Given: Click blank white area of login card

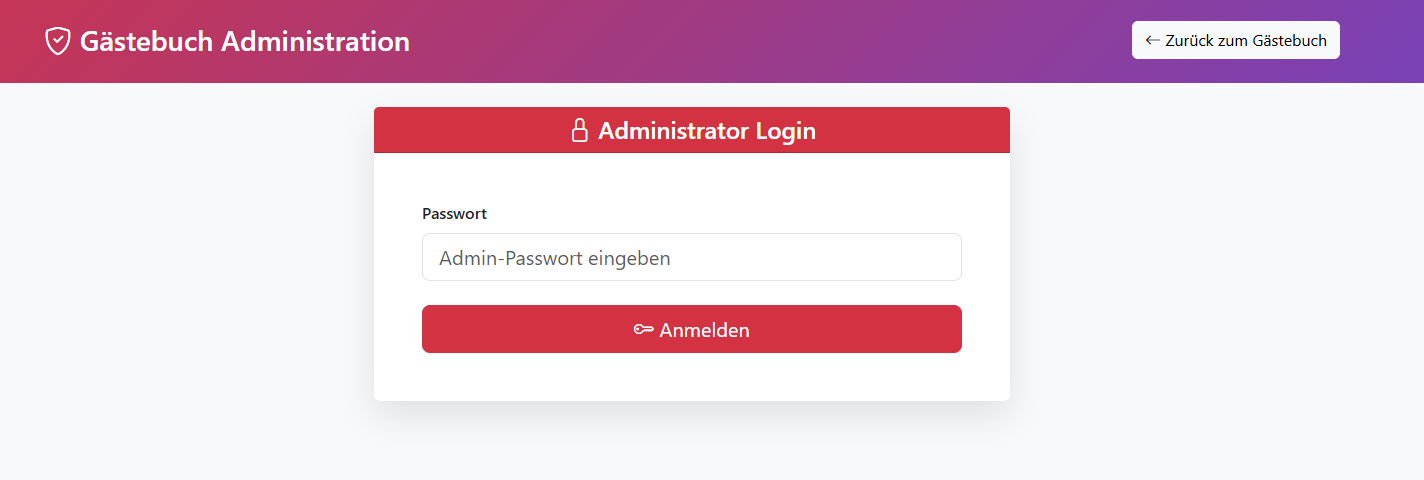Looking at the screenshot, I should point(690,378).
